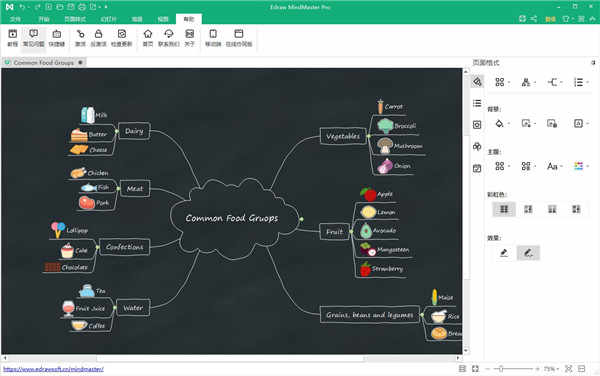Image resolution: width=600 pixels, height=376 pixels.
Task: Open the contact us headset icon
Action: coord(168,38)
